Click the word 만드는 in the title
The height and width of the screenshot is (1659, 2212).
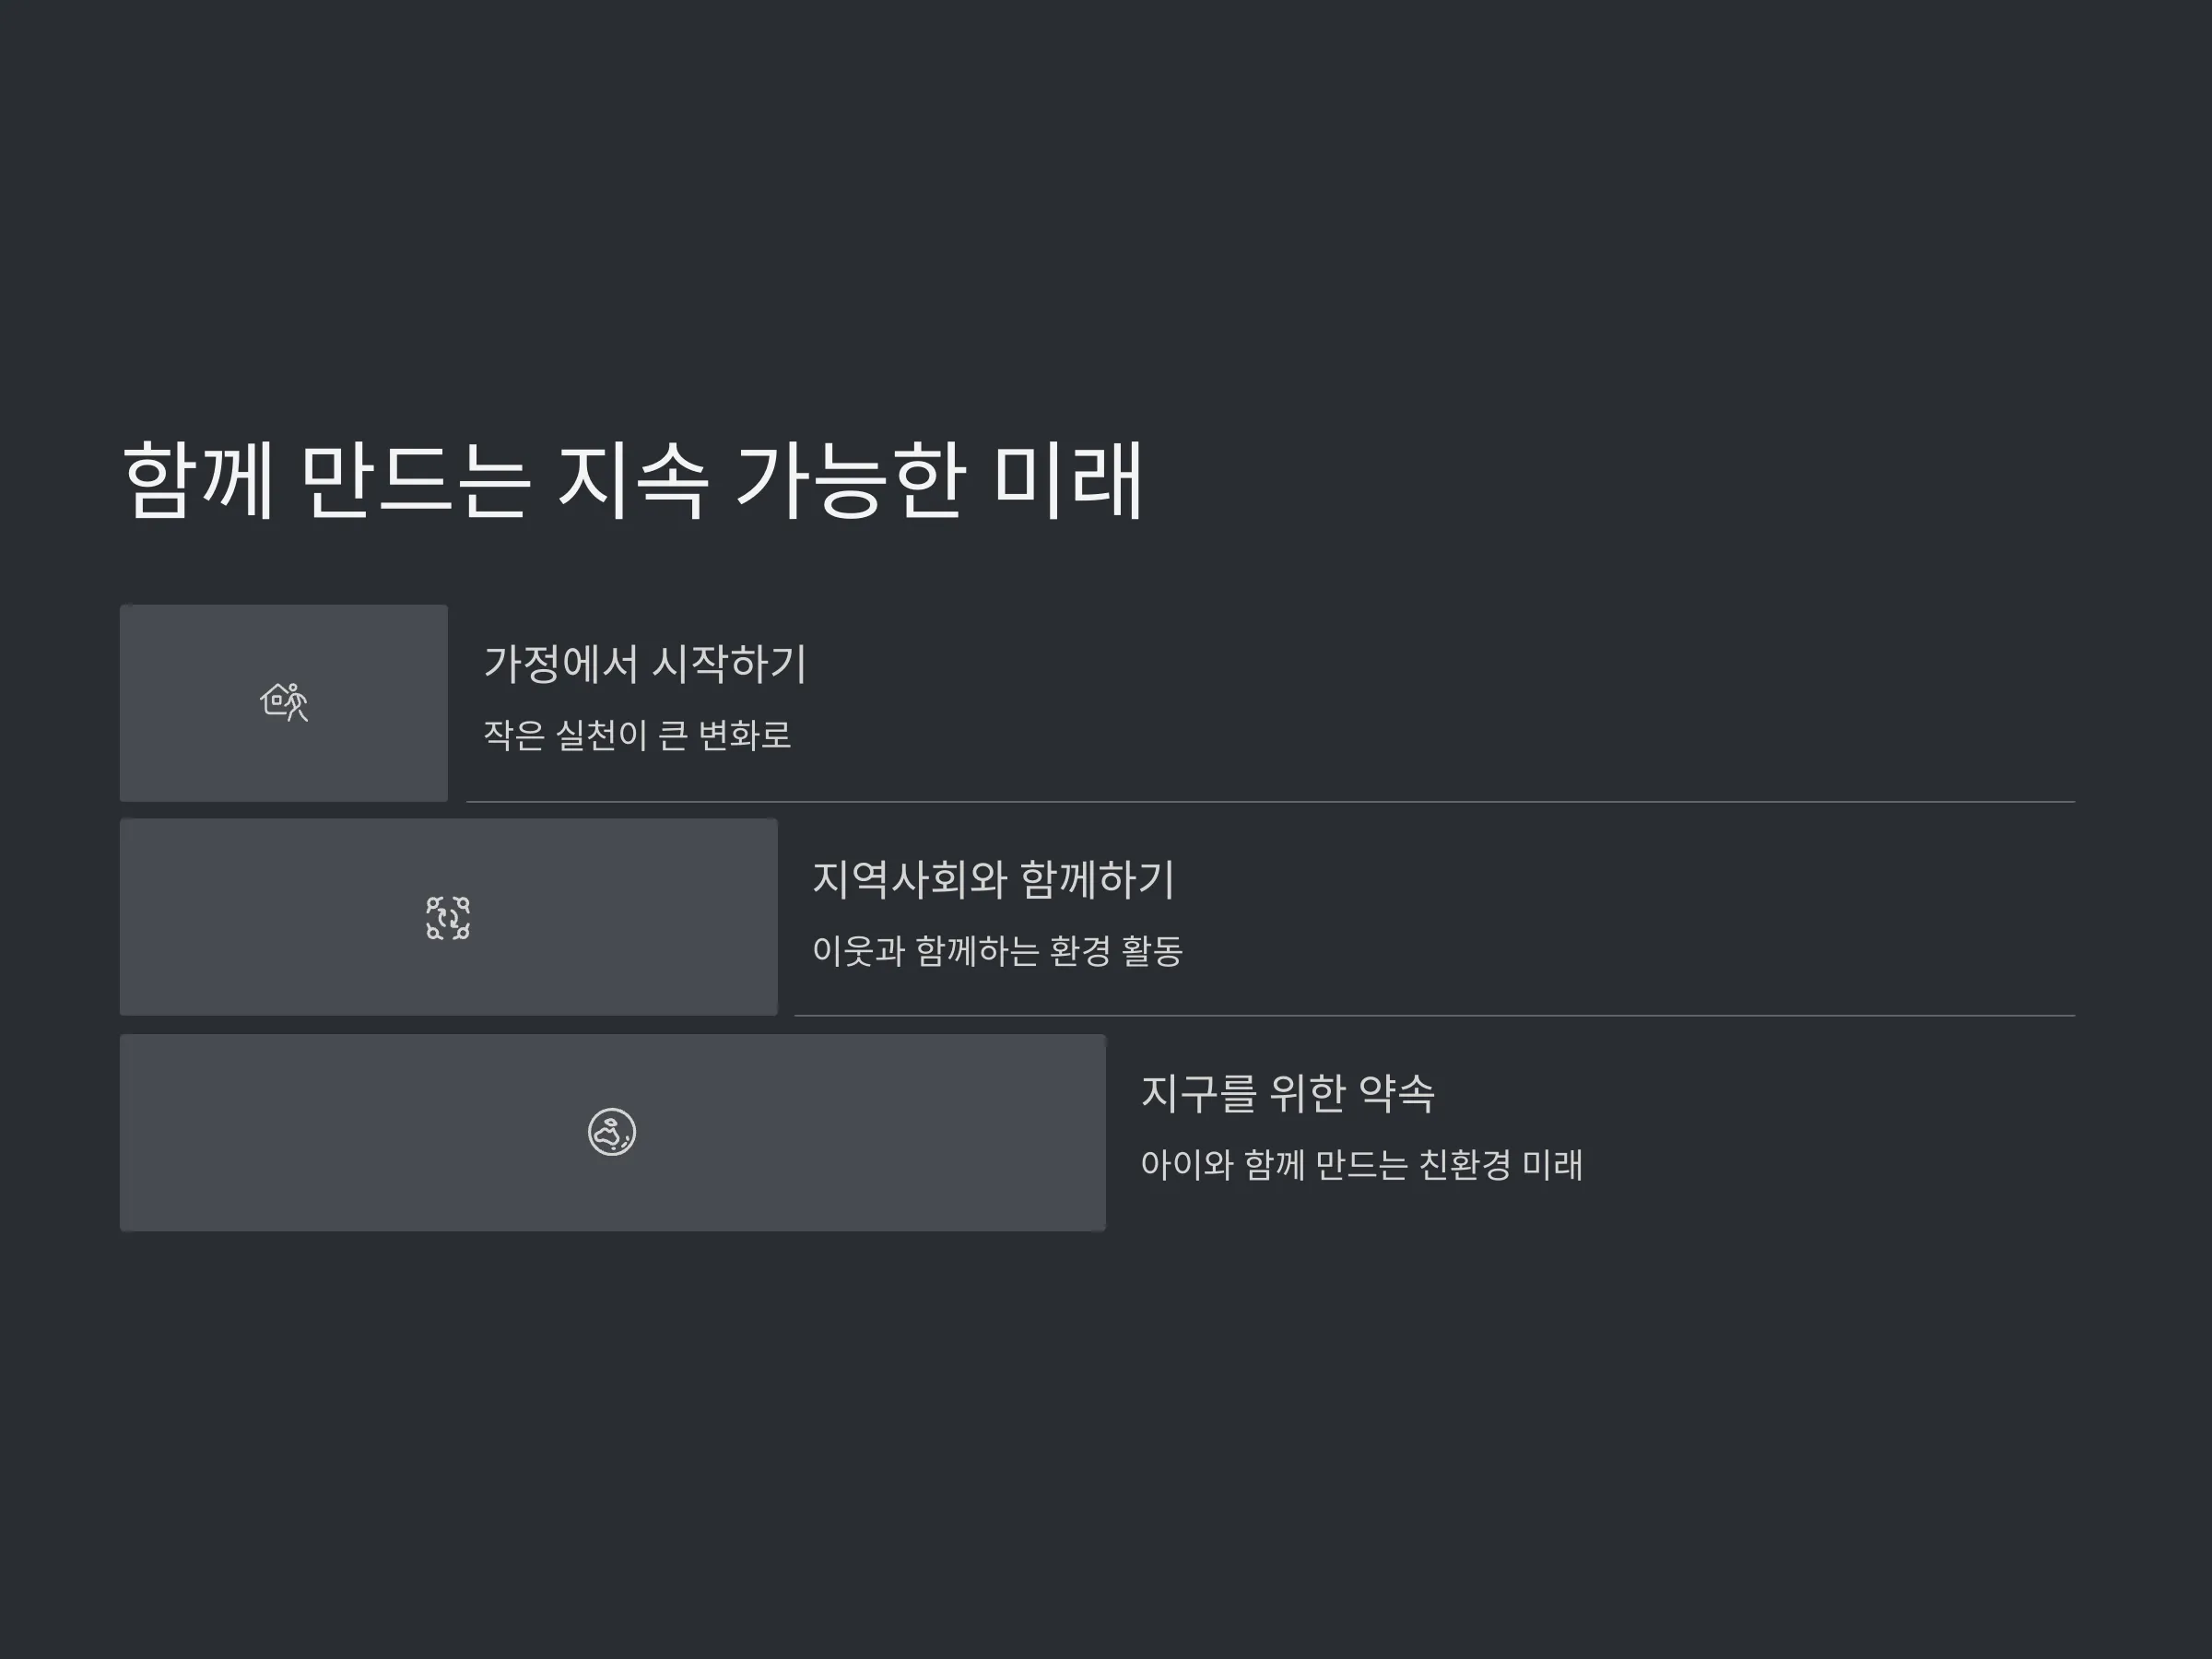coord(414,481)
